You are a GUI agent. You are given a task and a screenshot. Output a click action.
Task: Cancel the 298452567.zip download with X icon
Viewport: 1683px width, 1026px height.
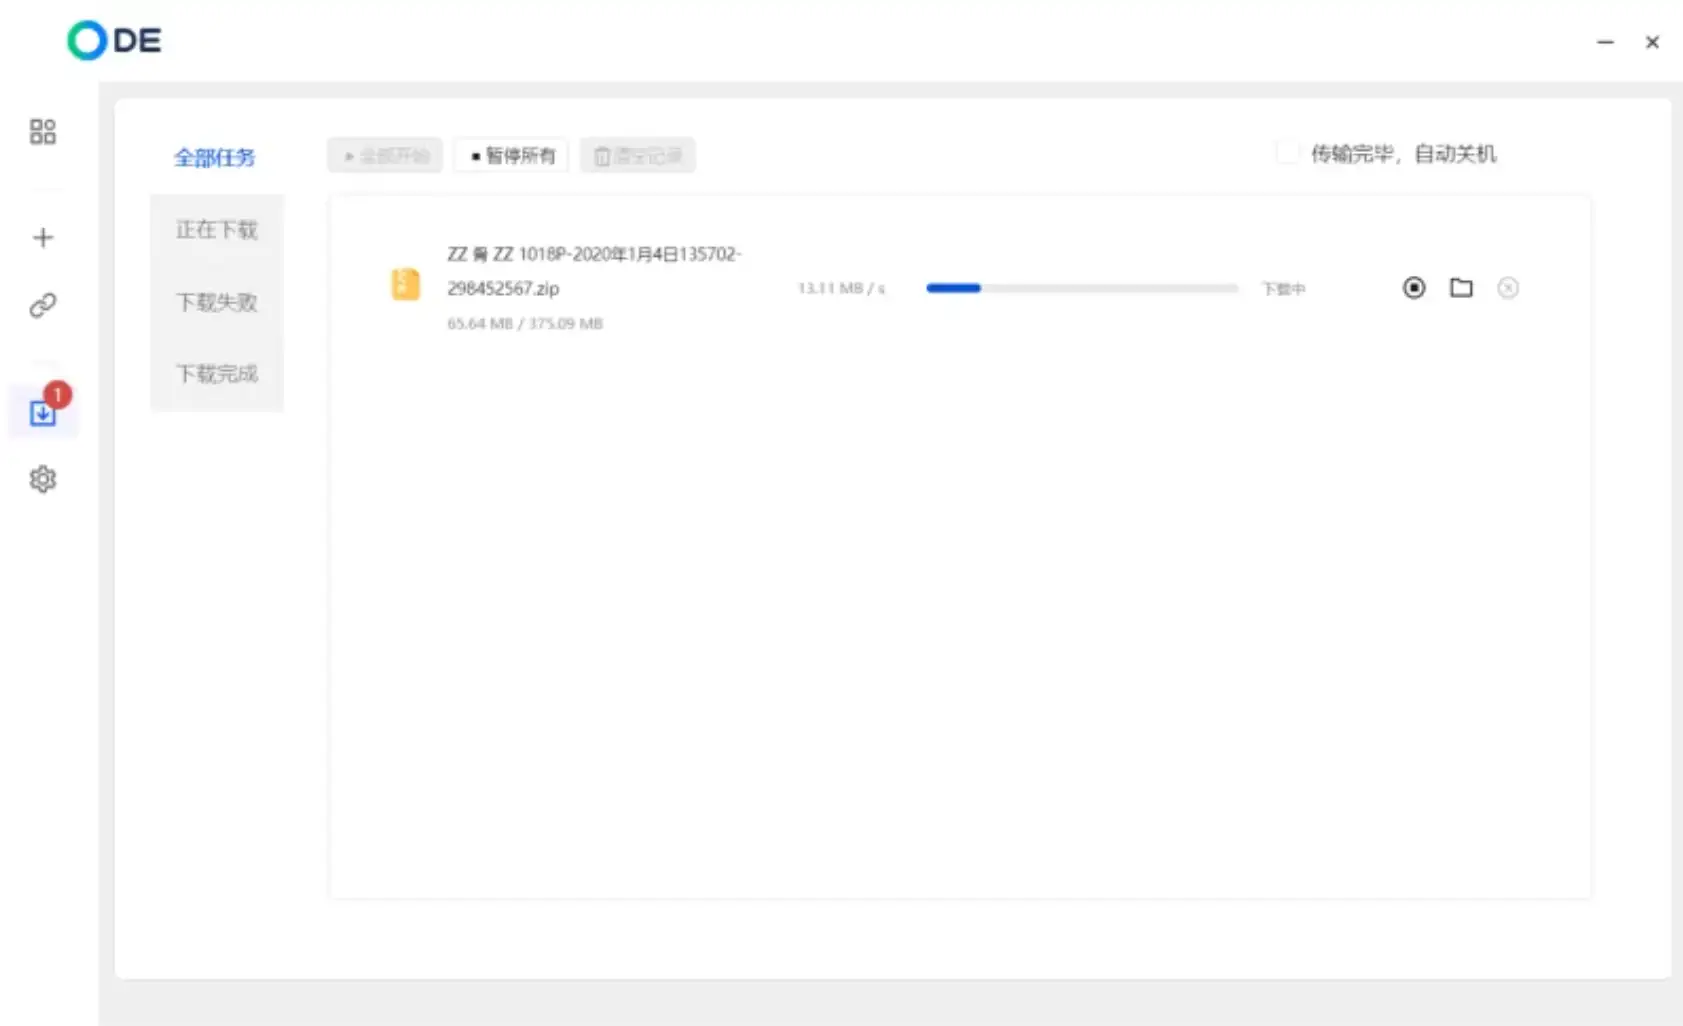click(x=1509, y=288)
